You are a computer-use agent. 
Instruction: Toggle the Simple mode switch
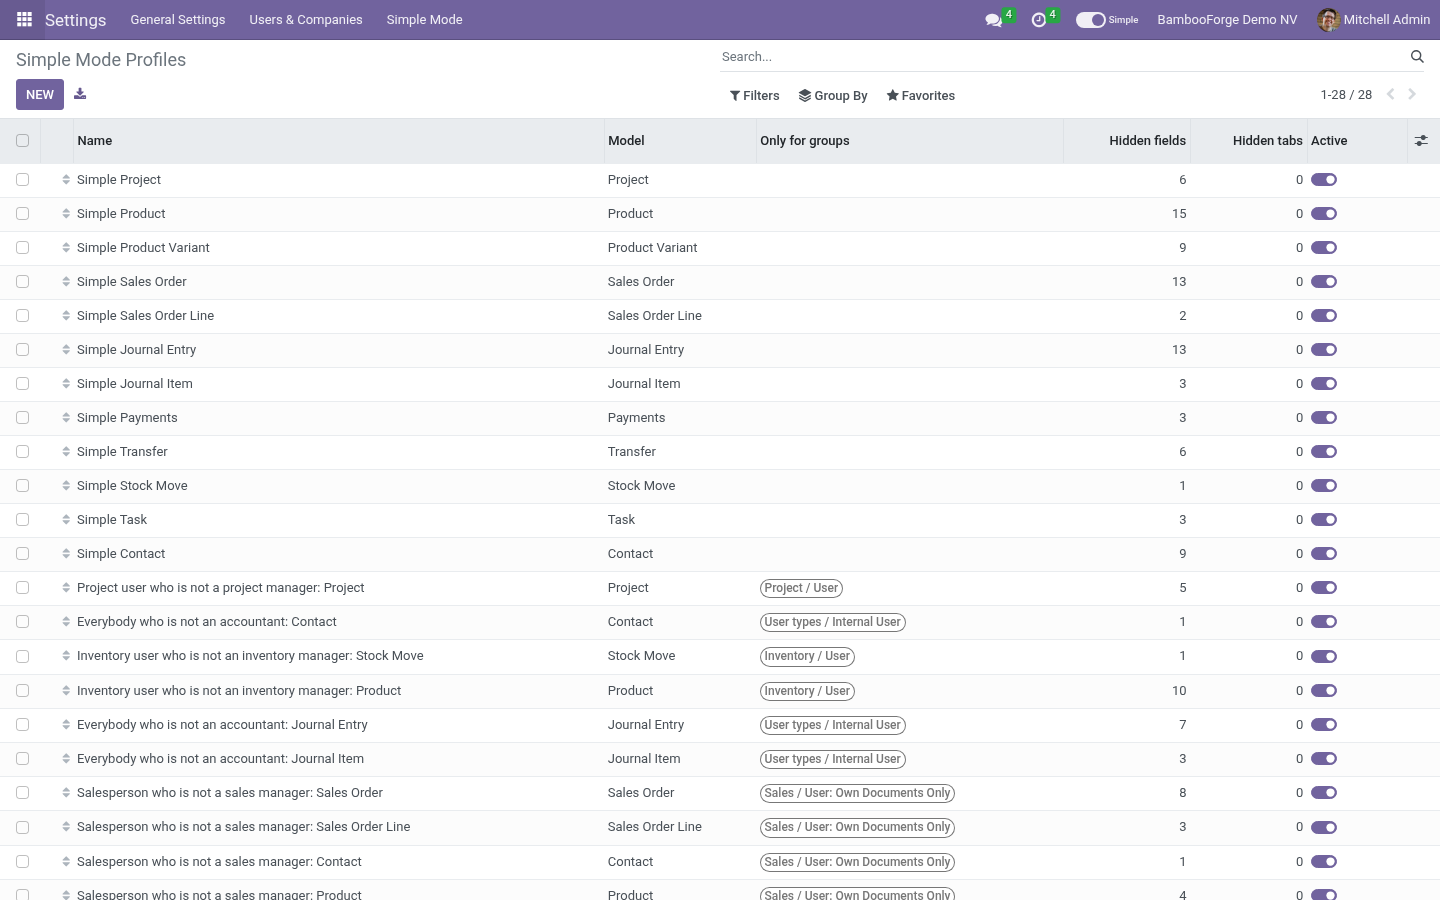1090,20
